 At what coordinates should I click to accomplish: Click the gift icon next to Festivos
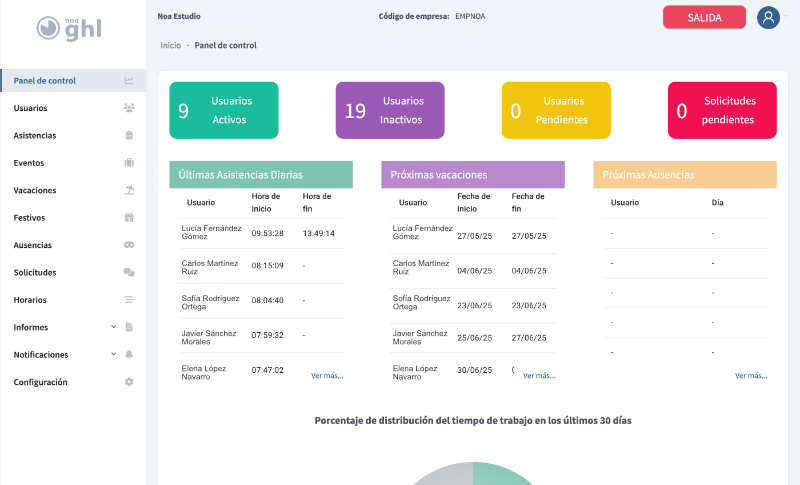point(129,217)
